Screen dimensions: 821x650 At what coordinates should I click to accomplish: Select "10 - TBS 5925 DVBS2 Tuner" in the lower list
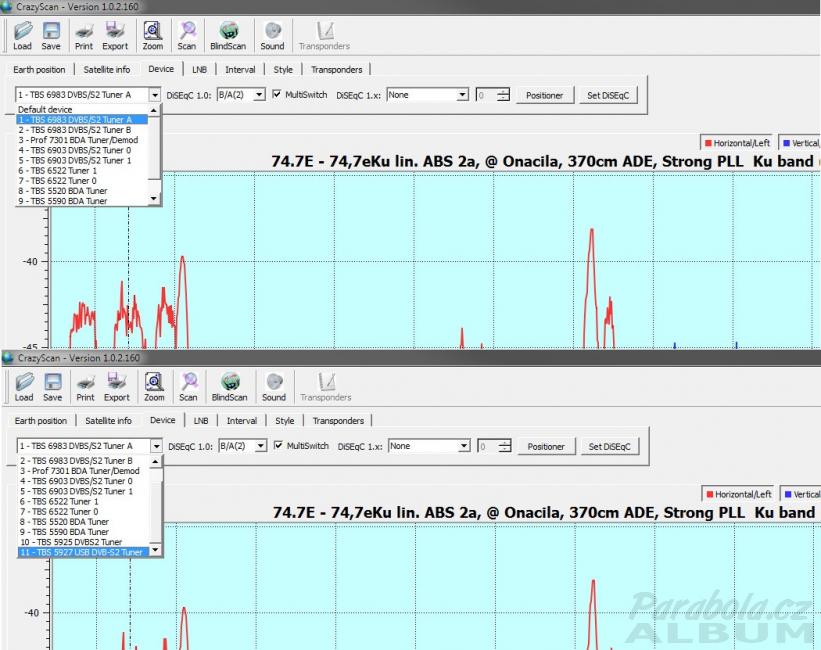click(x=84, y=542)
